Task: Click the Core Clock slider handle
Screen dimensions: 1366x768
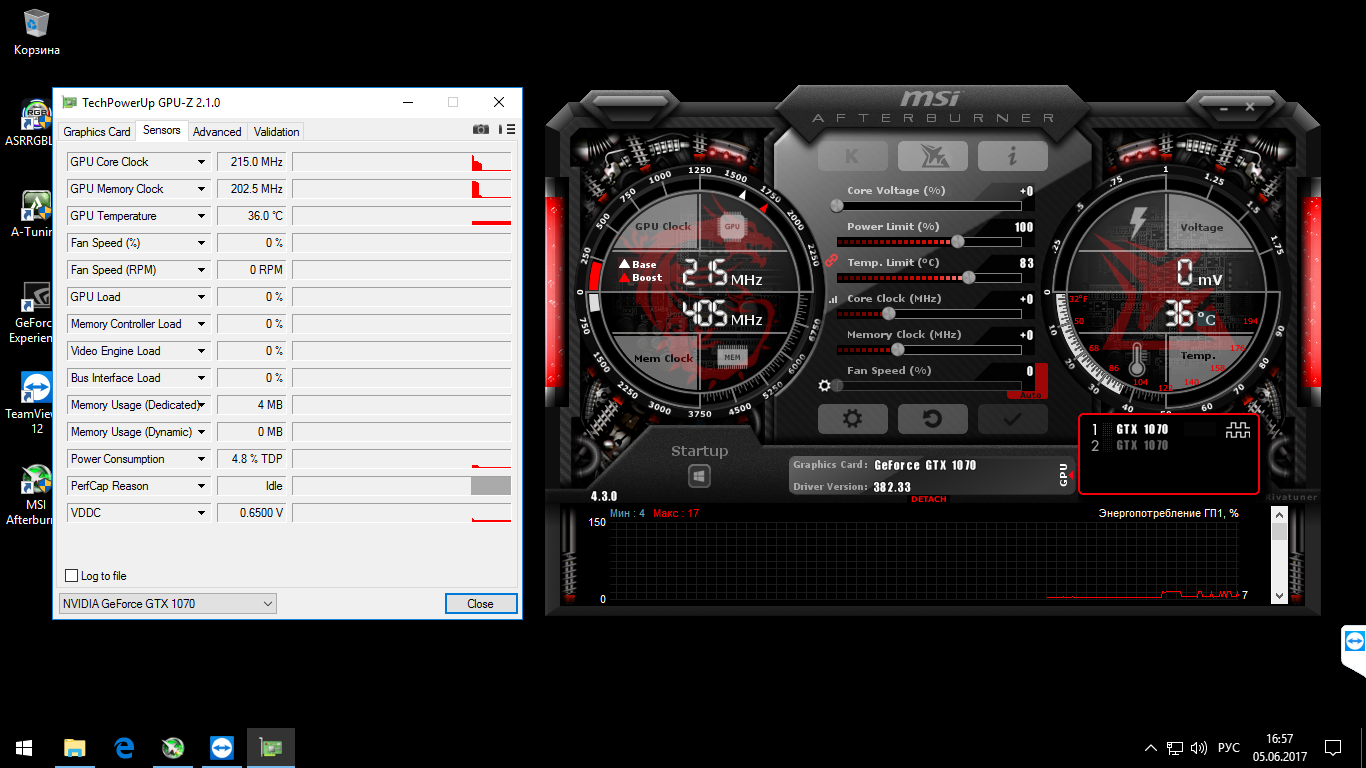Action: [x=888, y=314]
